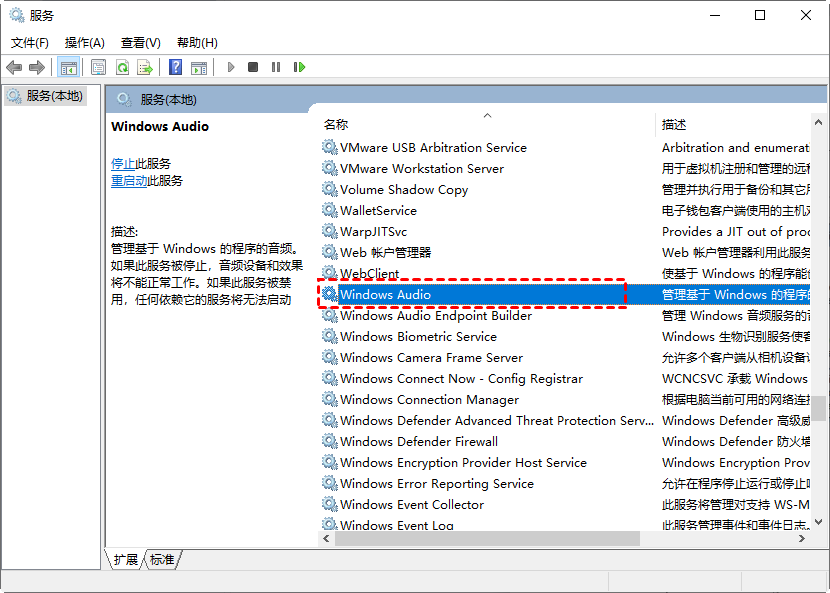Click the Export List toolbar icon
Viewport: 830px width, 593px height.
click(x=145, y=67)
